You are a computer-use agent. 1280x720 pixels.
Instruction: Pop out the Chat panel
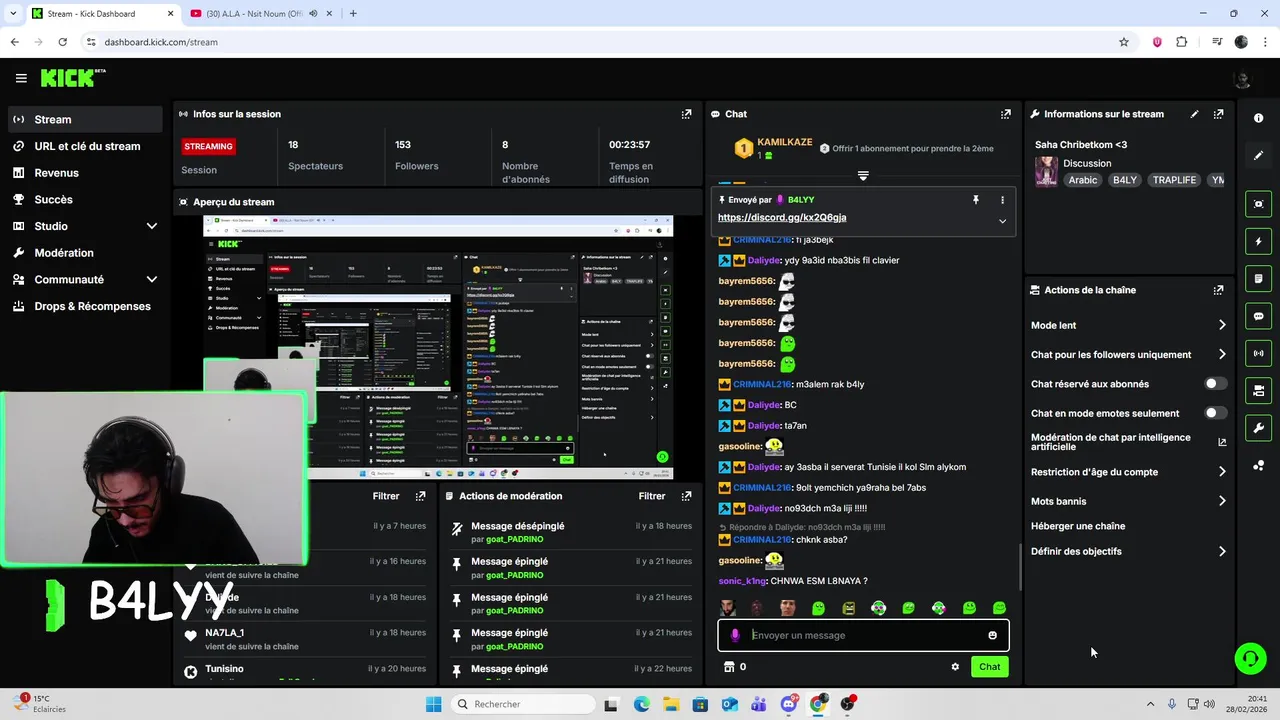1006,114
